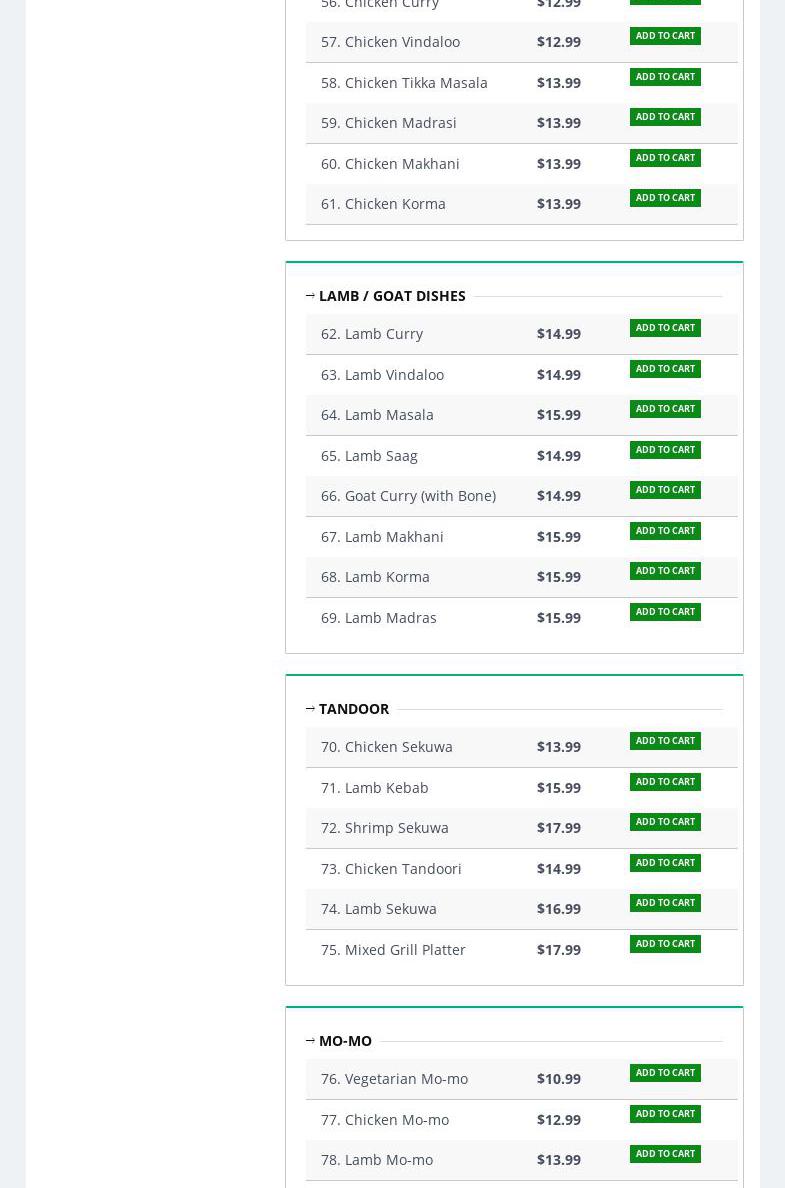Image resolution: width=785 pixels, height=1188 pixels.
Task: Add Chicken Mo-mo to cart
Action: point(665,1114)
